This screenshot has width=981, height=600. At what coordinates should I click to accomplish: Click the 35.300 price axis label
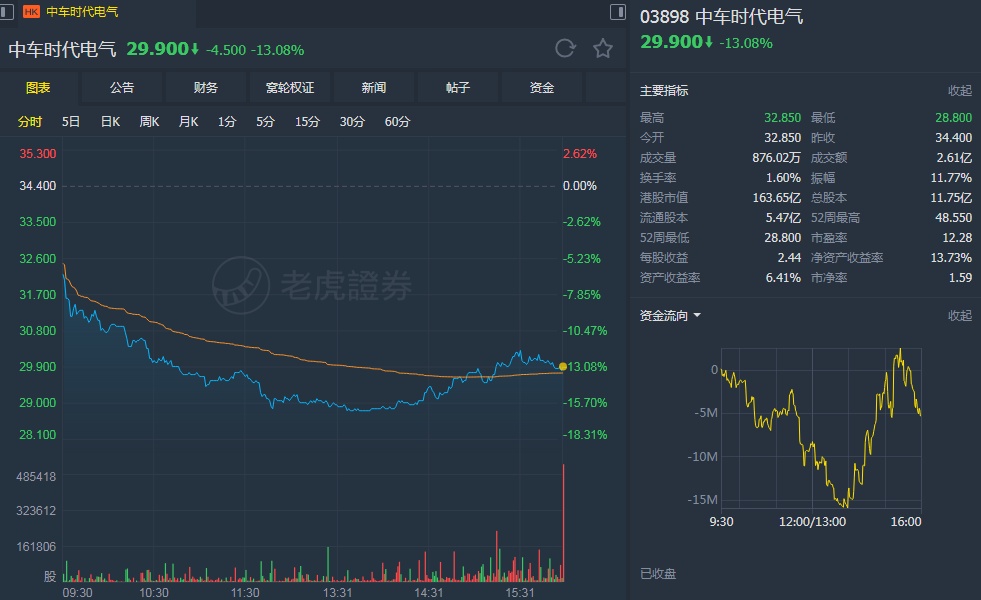click(38, 154)
